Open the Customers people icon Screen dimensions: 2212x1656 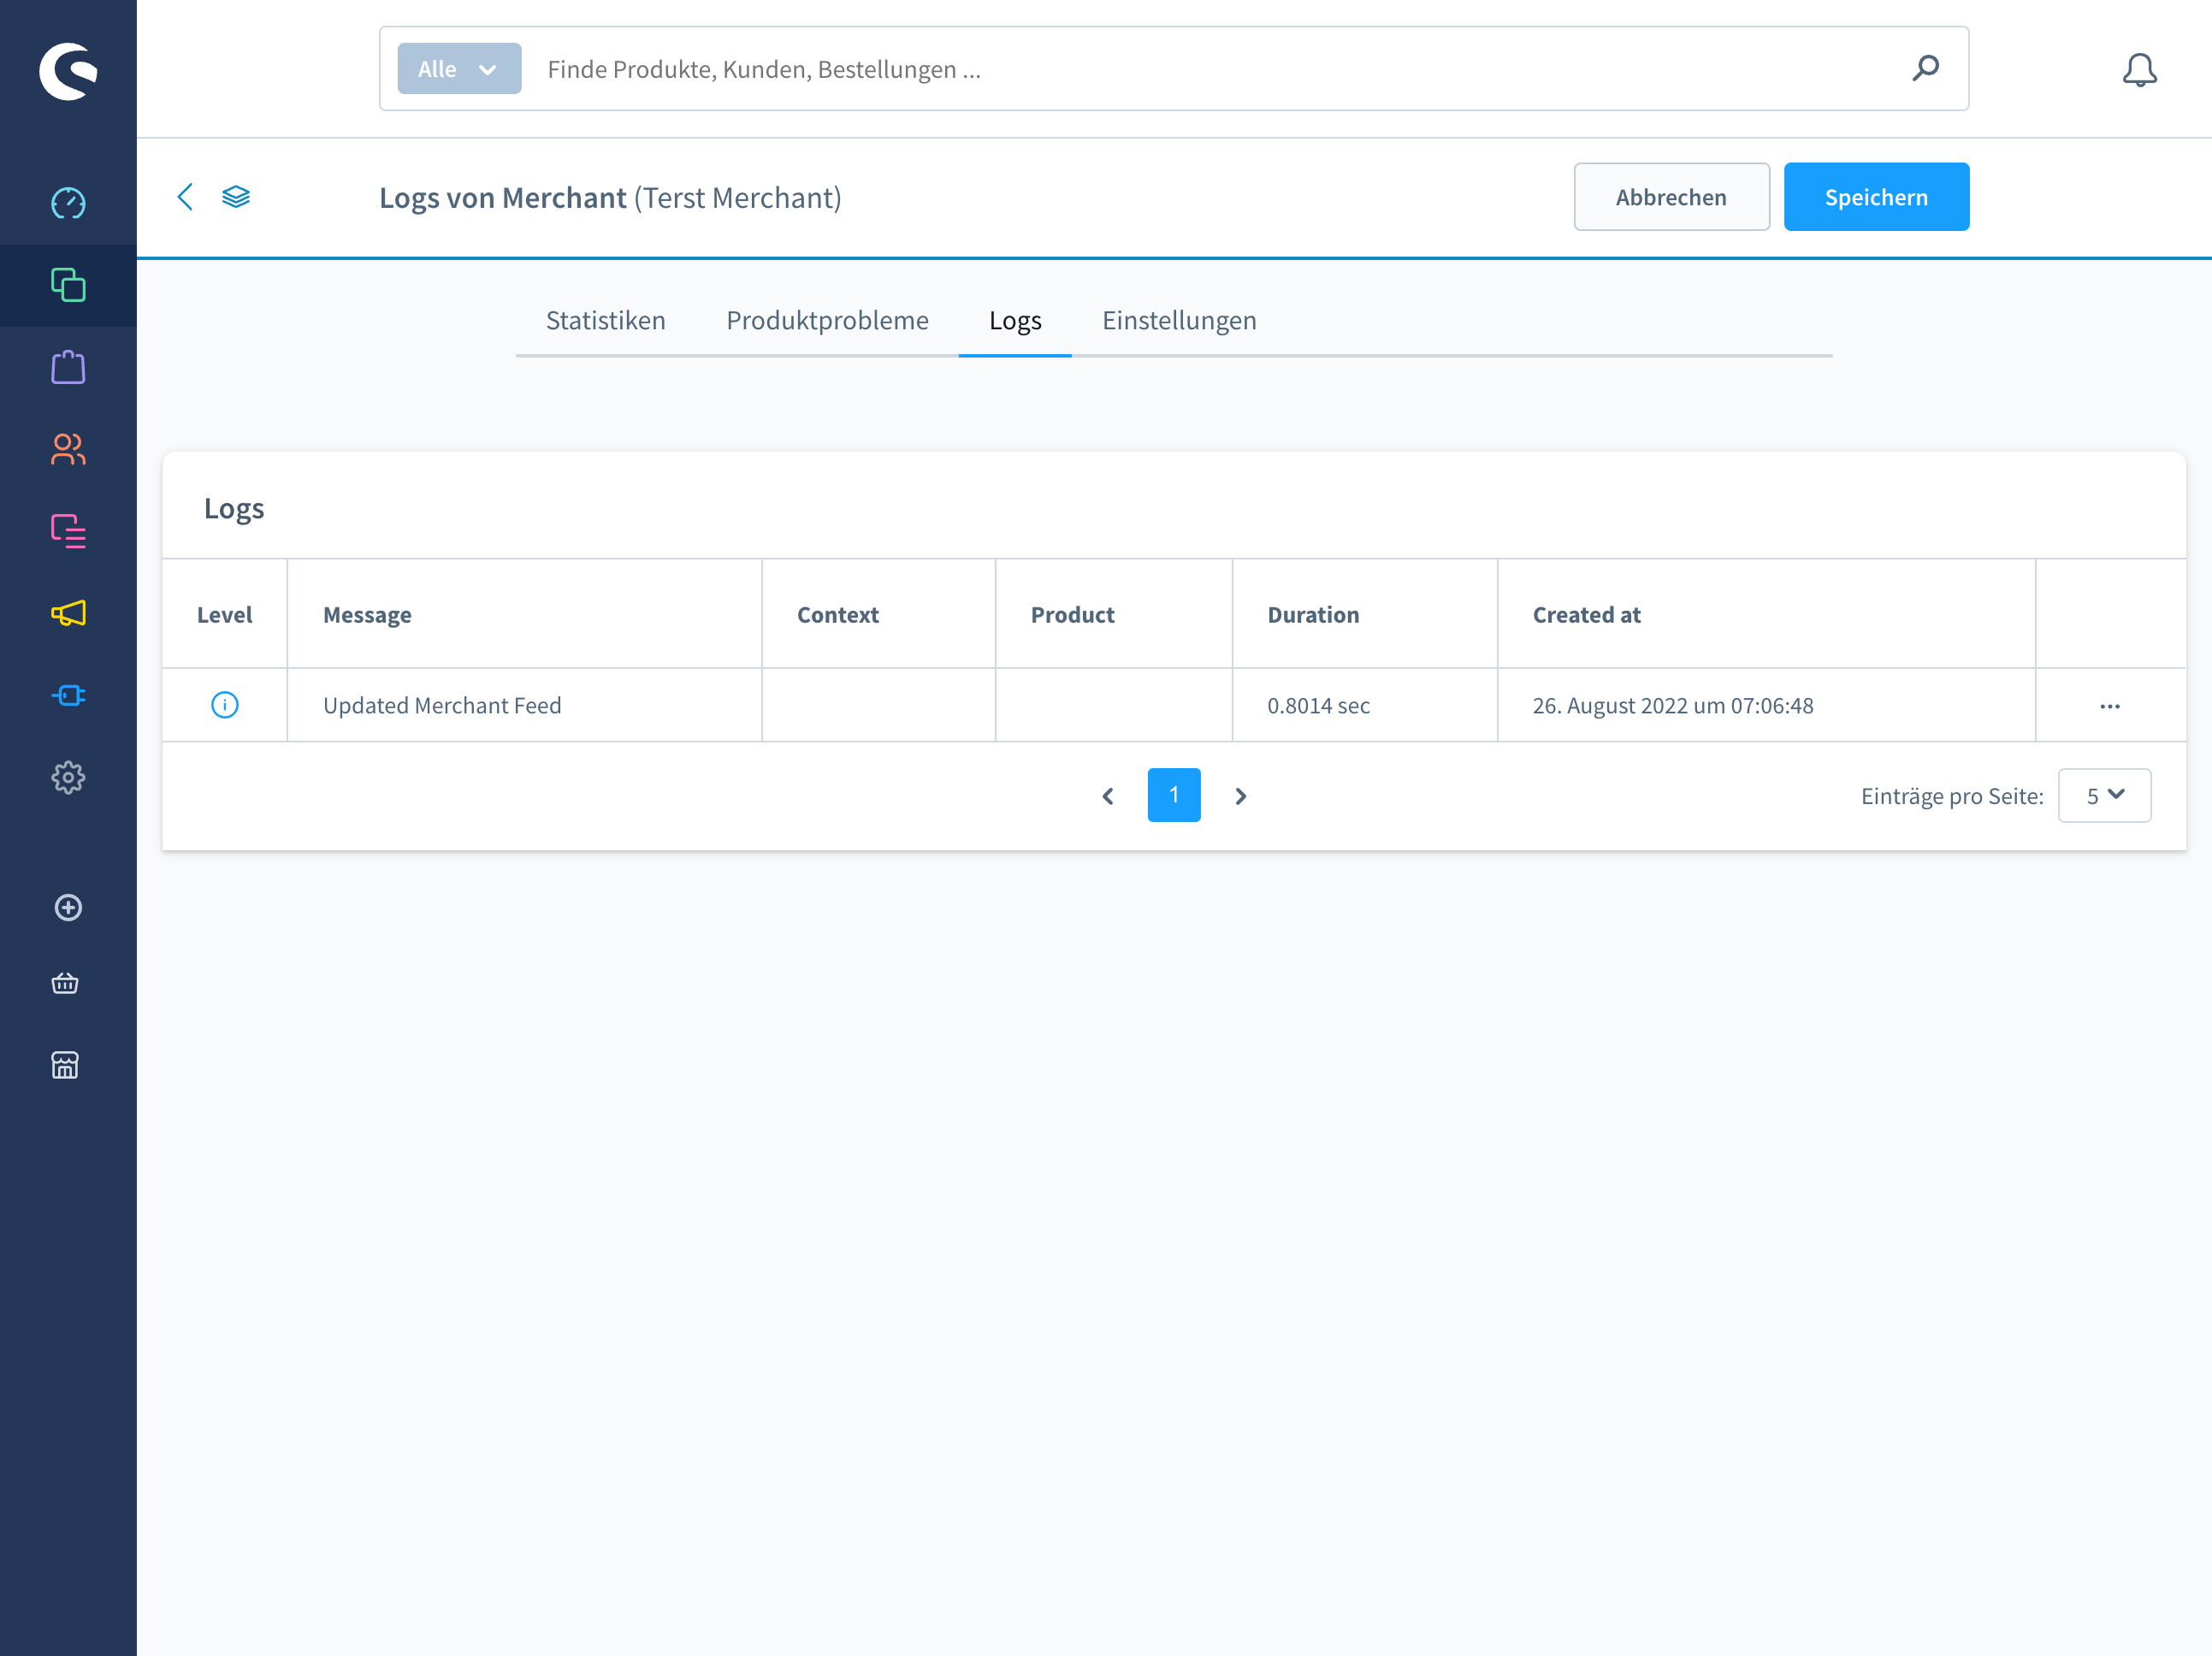click(x=68, y=449)
